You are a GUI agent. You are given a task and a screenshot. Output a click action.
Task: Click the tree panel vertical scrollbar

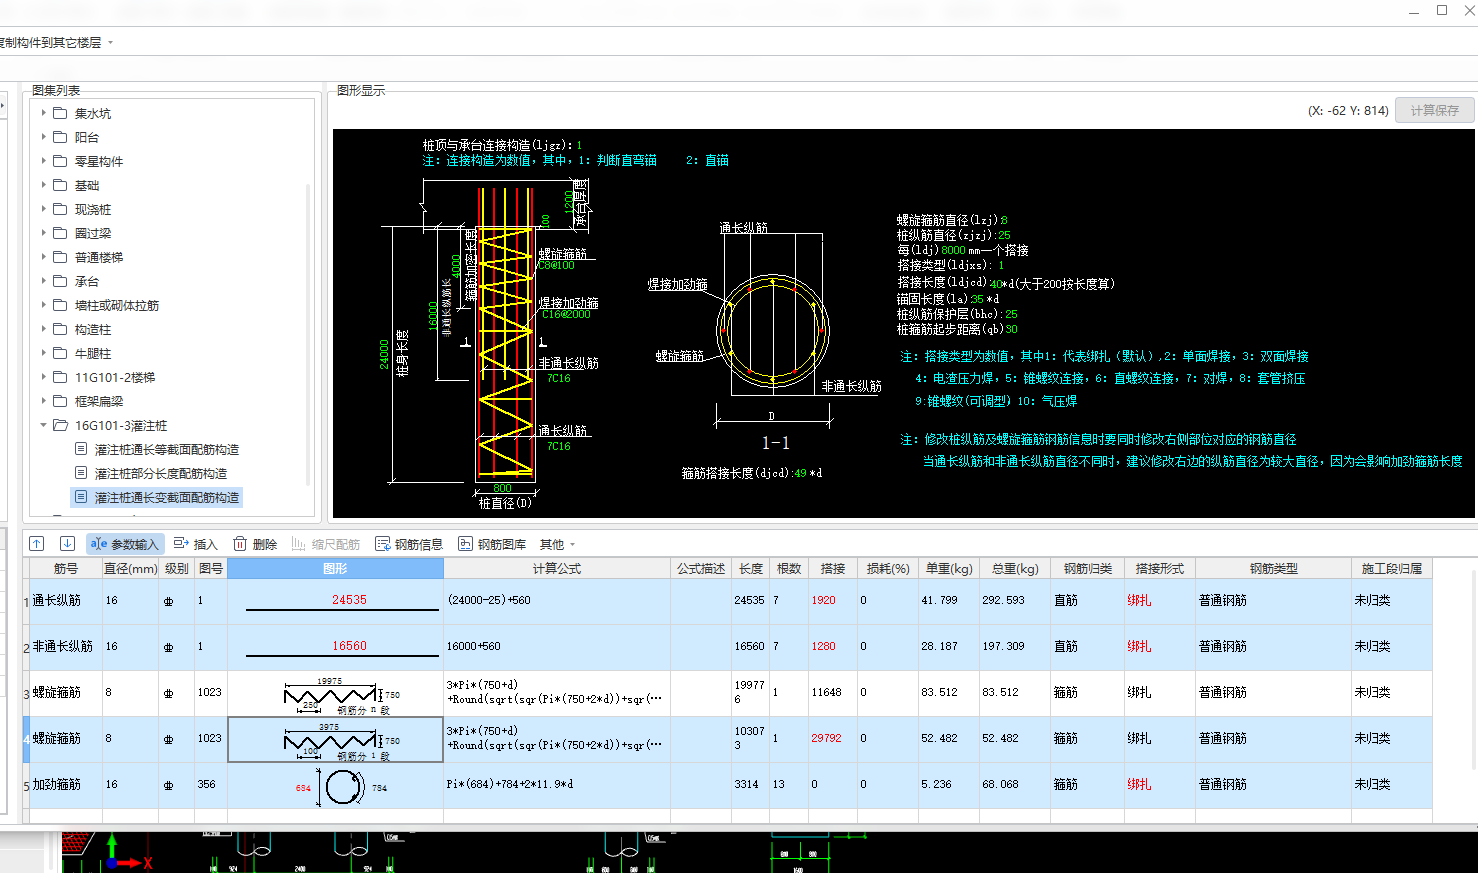point(308,335)
